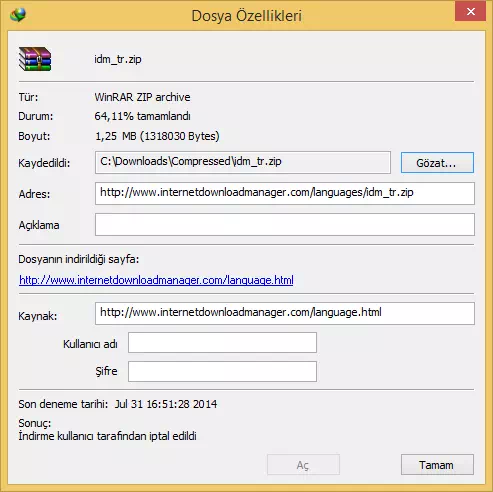Click the WinRAR archive file icon
The width and height of the screenshot is (493, 492).
(35, 59)
